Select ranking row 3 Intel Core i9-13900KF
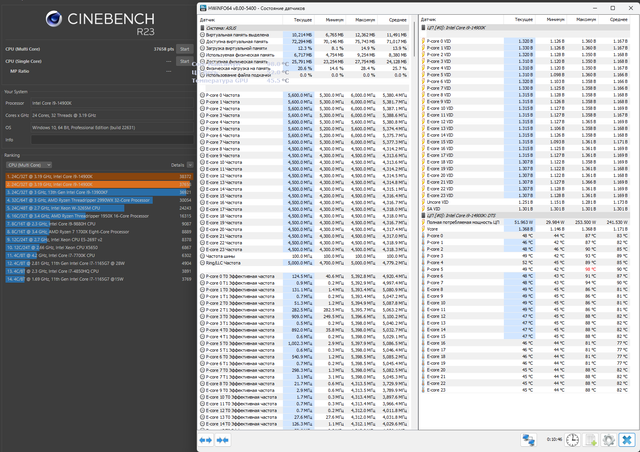This screenshot has height=452, width=640. point(99,192)
